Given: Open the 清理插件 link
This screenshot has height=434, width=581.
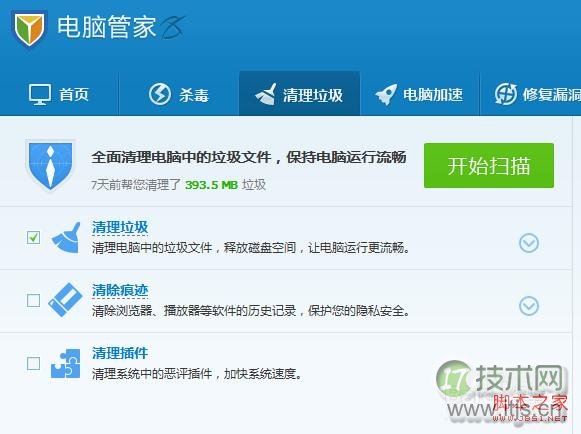Looking at the screenshot, I should pos(120,353).
